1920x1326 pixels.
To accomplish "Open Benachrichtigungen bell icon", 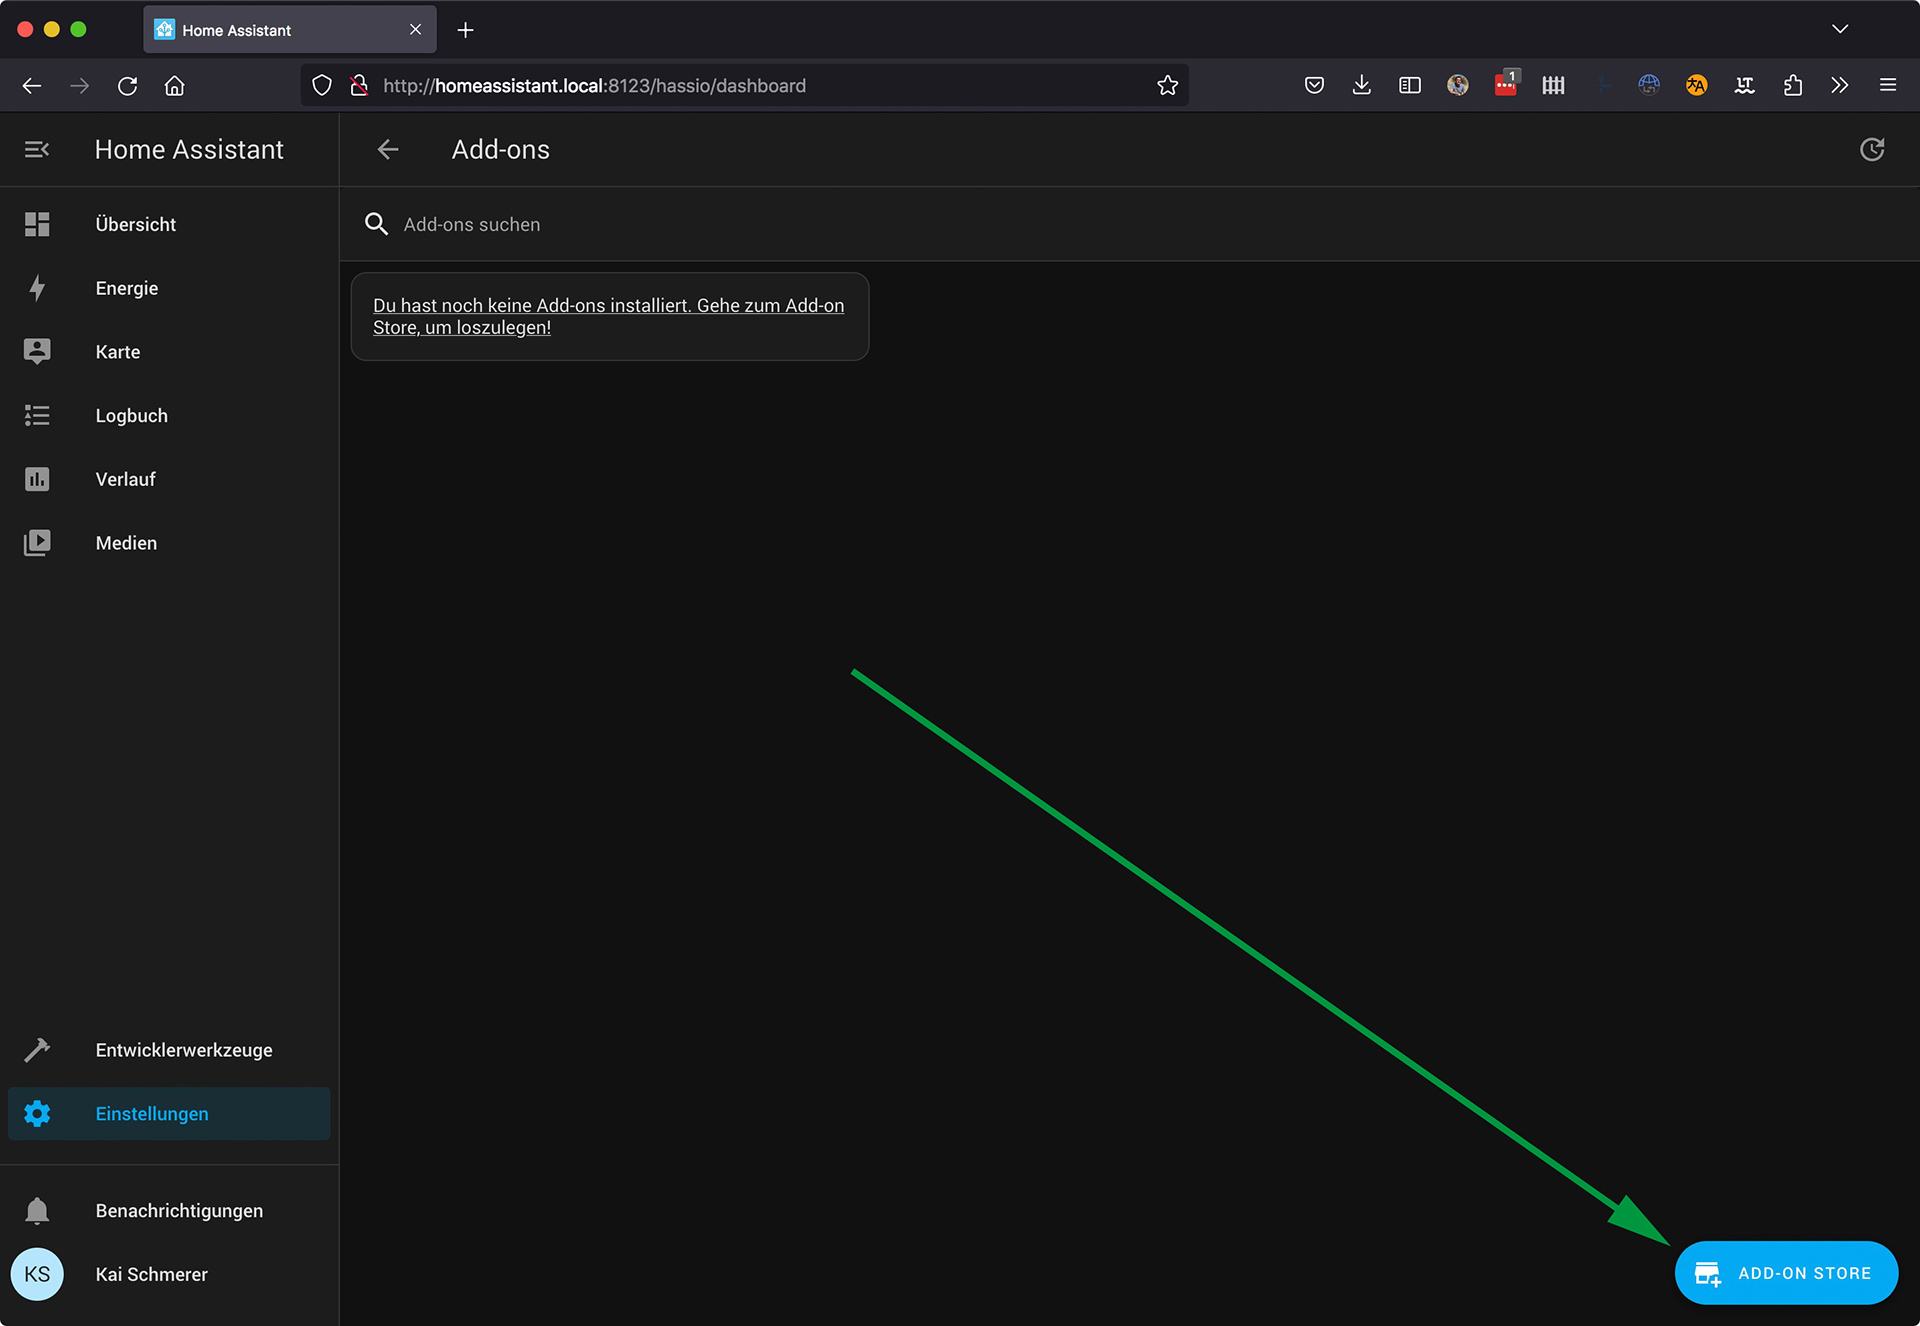I will 37,1211.
